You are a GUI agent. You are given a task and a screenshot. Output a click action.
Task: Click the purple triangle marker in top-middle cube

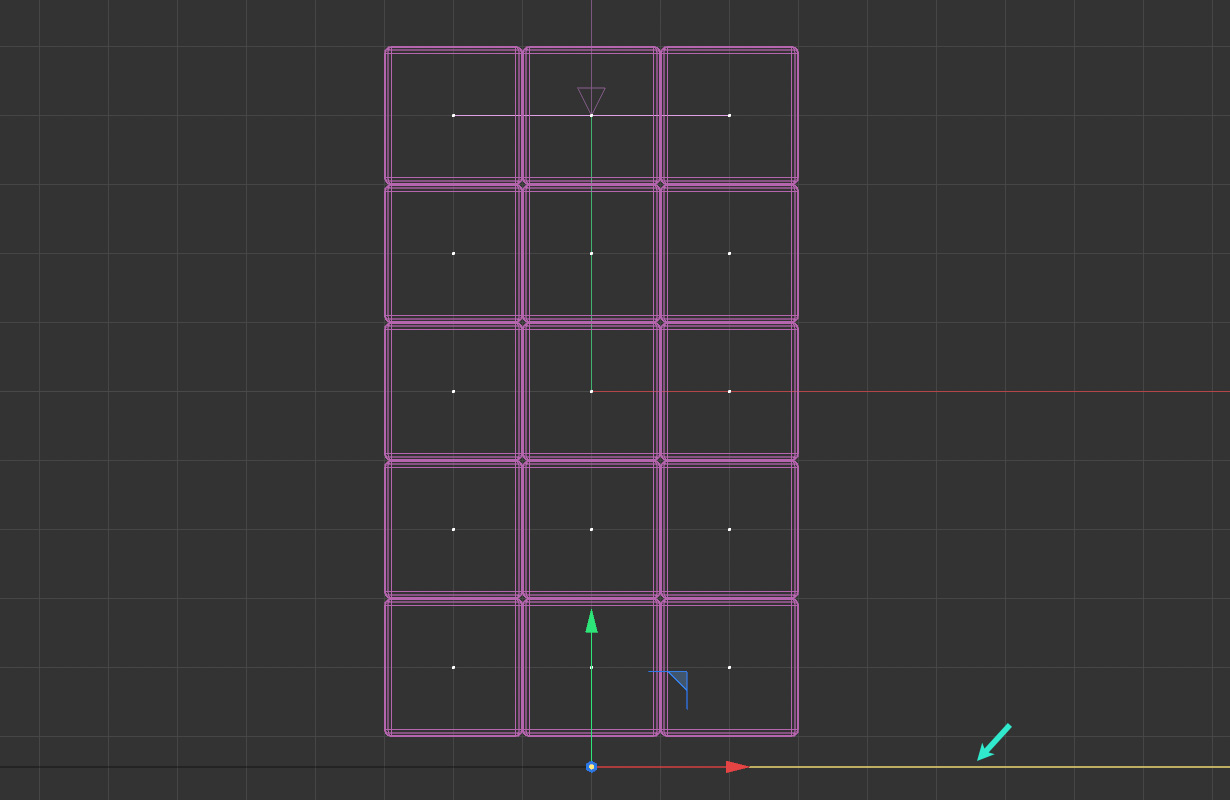coord(591,98)
